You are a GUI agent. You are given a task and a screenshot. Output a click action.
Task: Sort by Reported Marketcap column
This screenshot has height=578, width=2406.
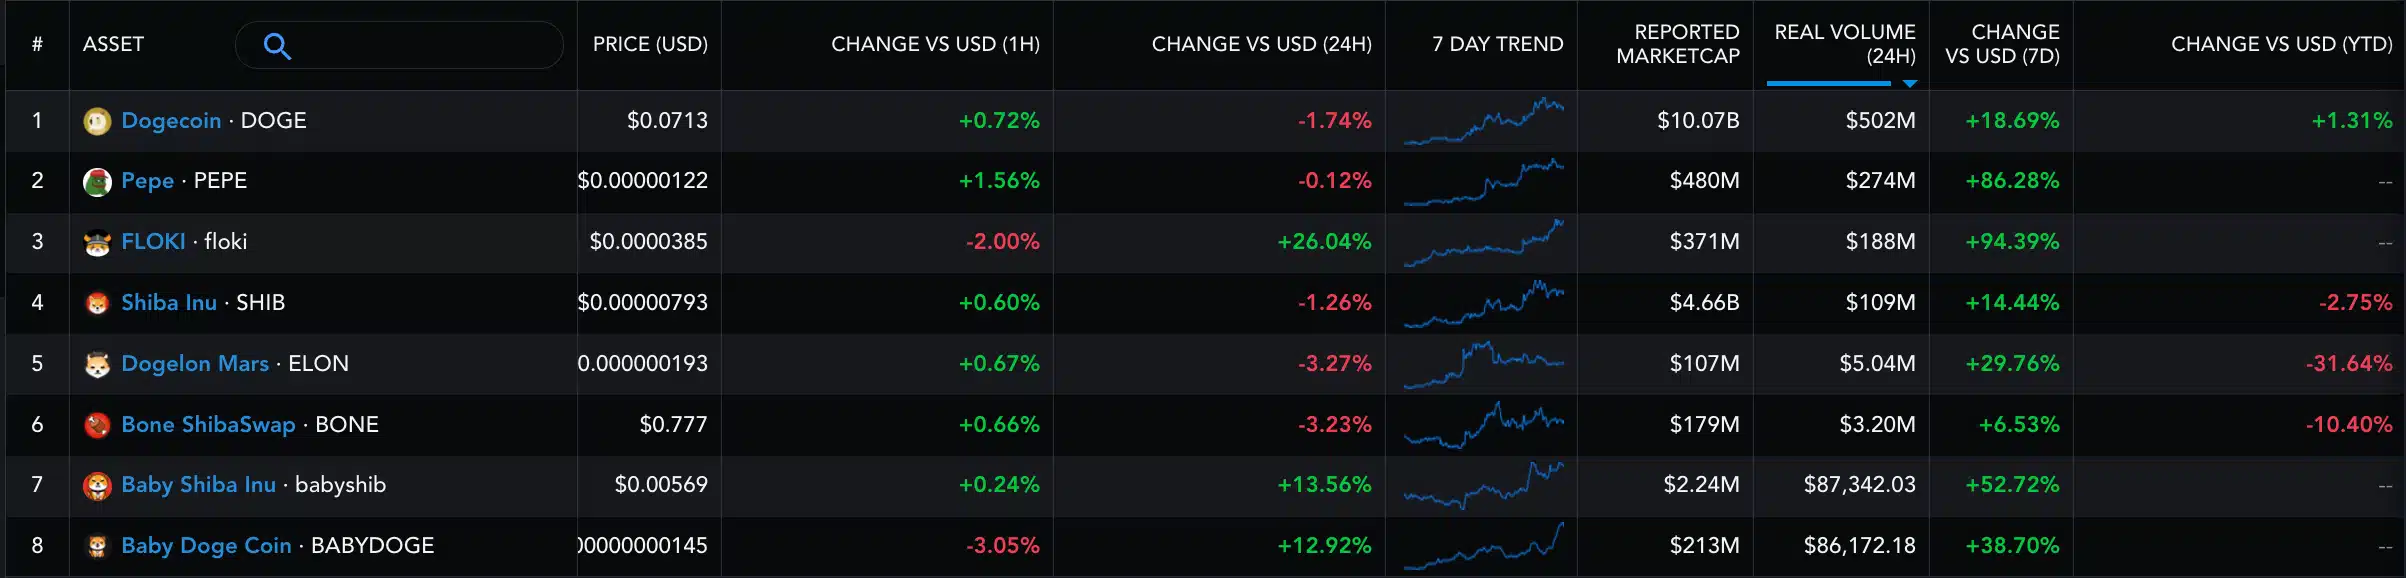(1677, 44)
